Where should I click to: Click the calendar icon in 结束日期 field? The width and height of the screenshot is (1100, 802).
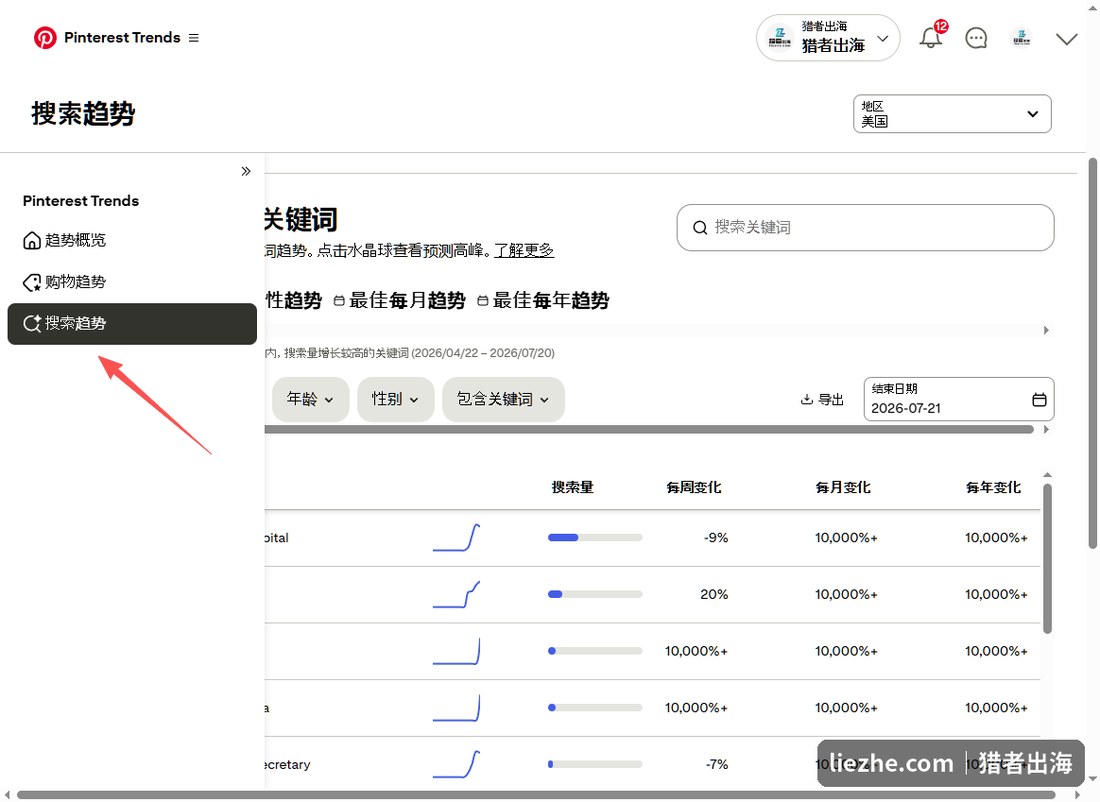[x=1039, y=400]
